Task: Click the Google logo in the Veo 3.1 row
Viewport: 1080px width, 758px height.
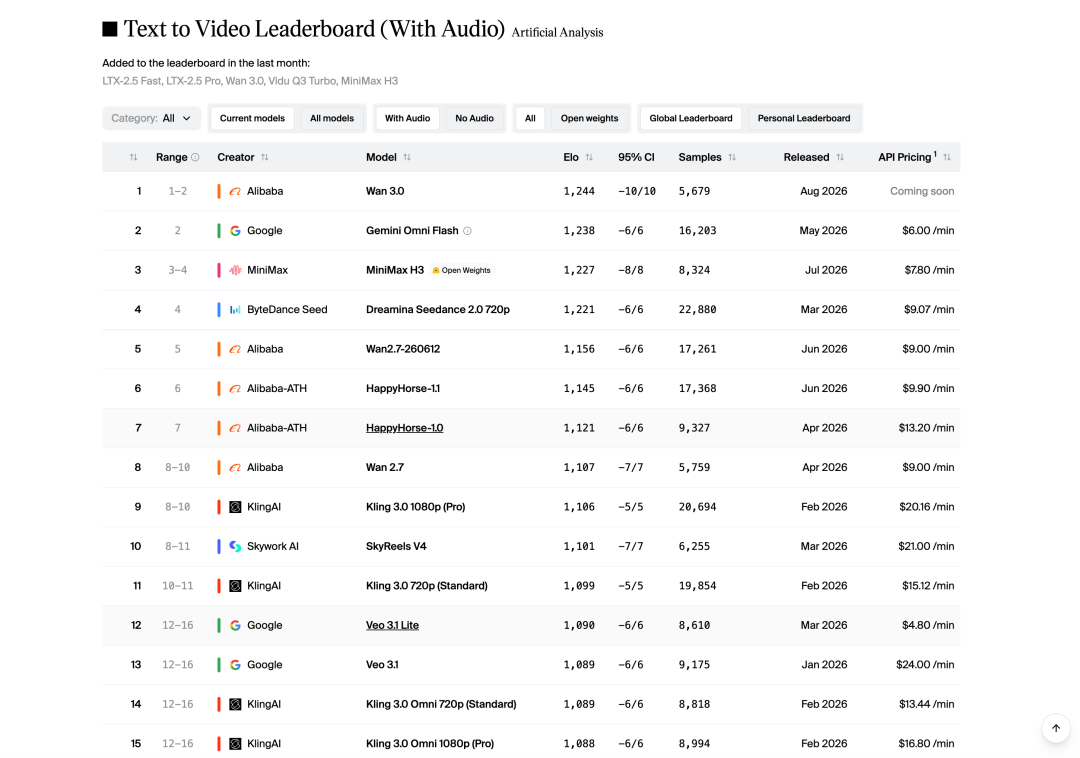Action: 235,665
